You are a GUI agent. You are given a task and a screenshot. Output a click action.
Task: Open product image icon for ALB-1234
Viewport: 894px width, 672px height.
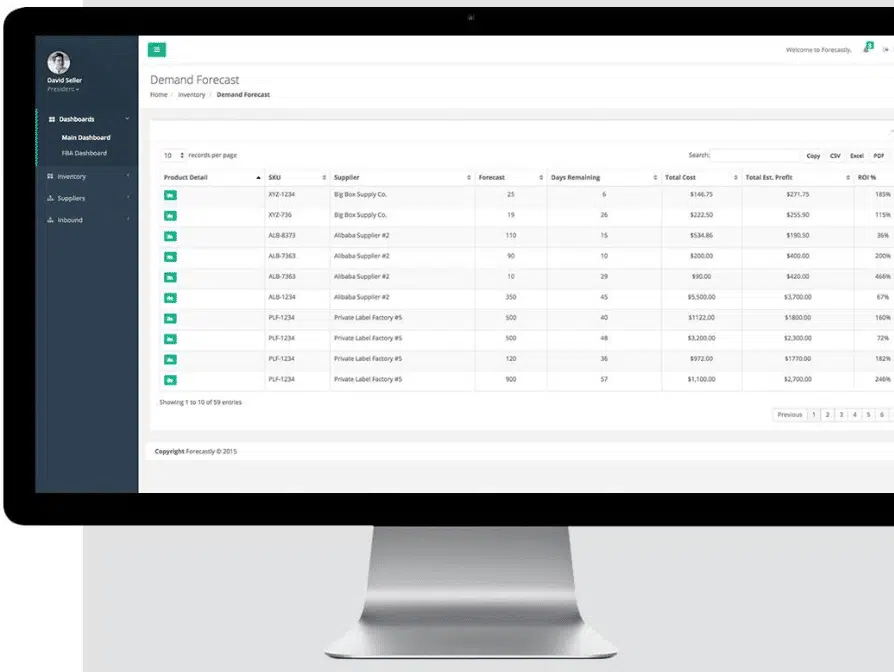click(170, 298)
